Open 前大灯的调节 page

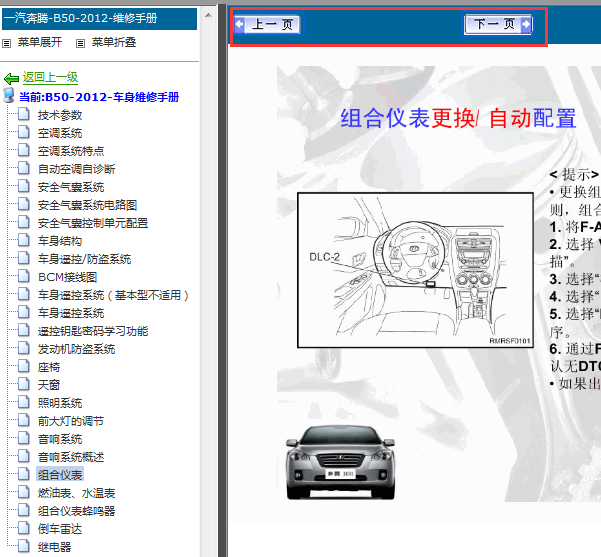point(71,421)
